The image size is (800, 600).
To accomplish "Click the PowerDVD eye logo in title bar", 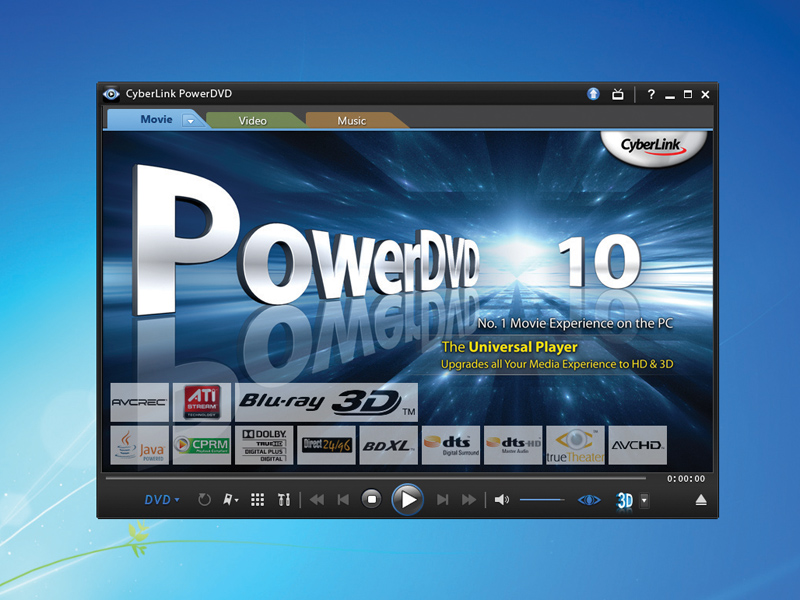I will point(111,94).
